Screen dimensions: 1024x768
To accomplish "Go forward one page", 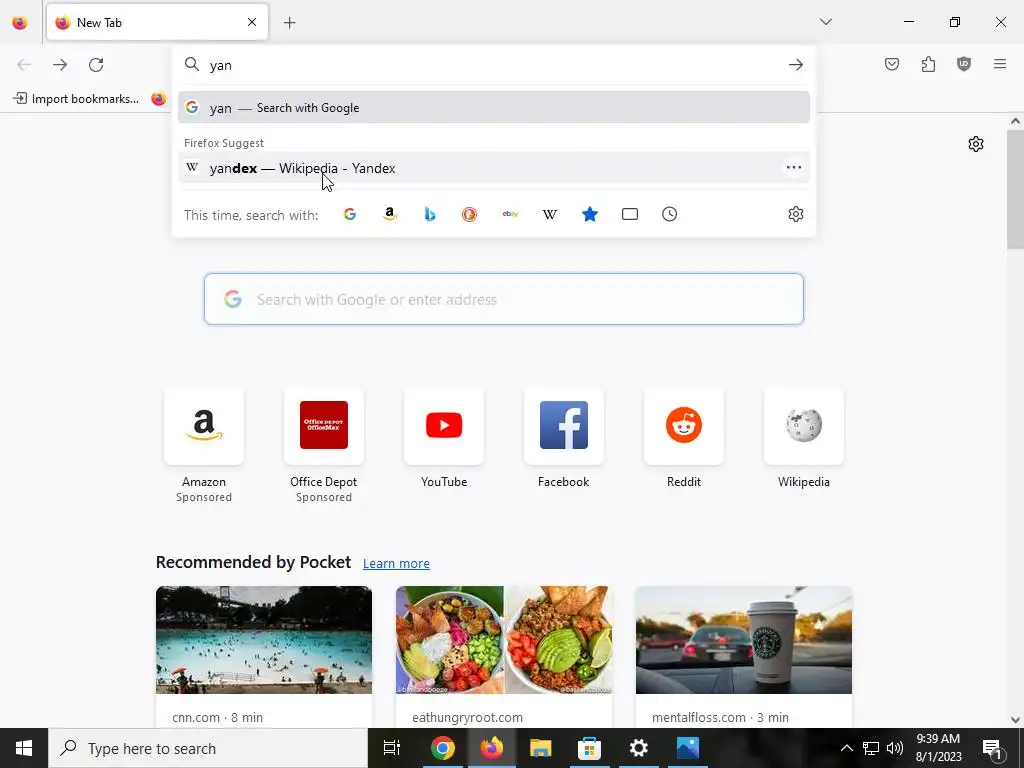I will [60, 65].
